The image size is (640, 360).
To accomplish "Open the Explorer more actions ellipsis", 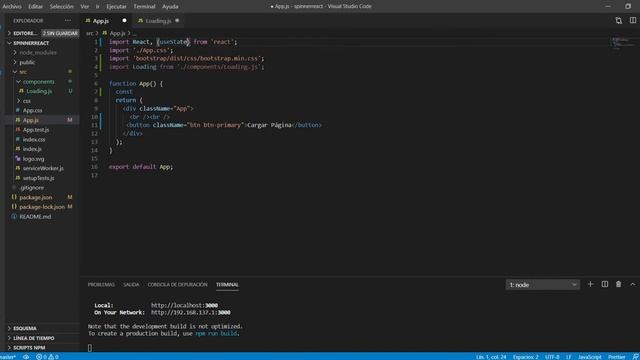I will [x=68, y=20].
